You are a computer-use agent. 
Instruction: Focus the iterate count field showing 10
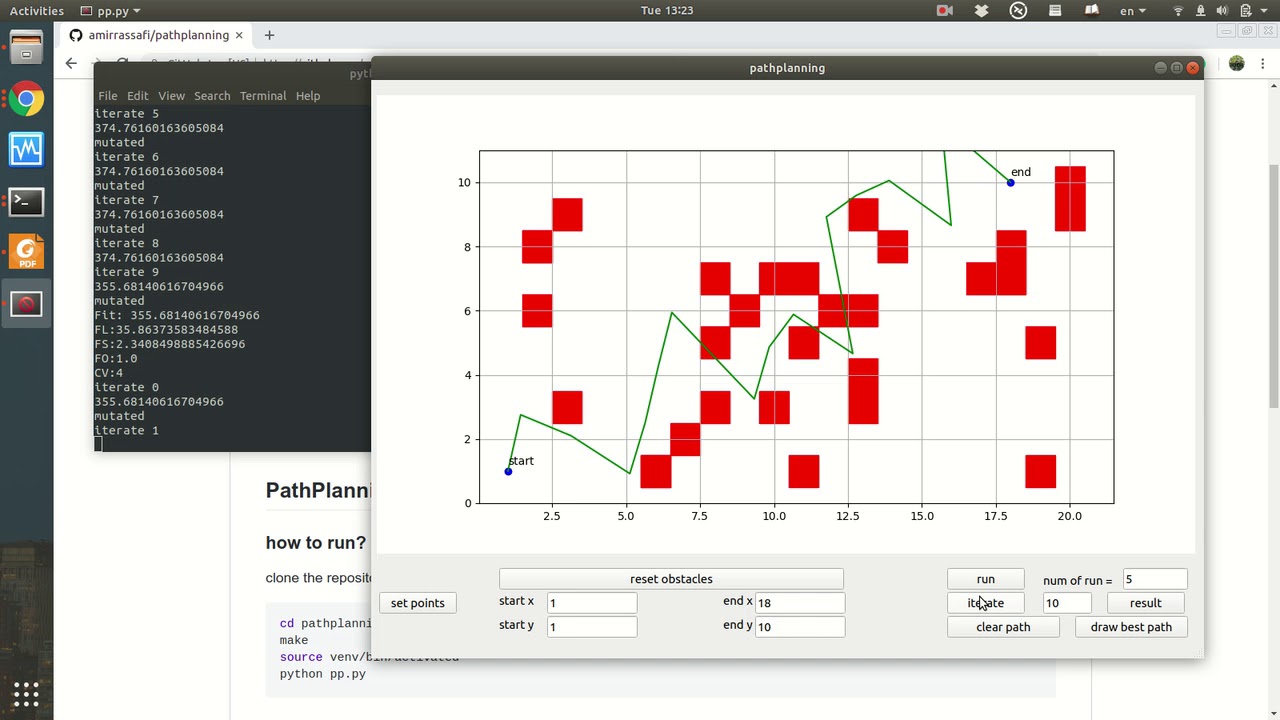[1067, 603]
